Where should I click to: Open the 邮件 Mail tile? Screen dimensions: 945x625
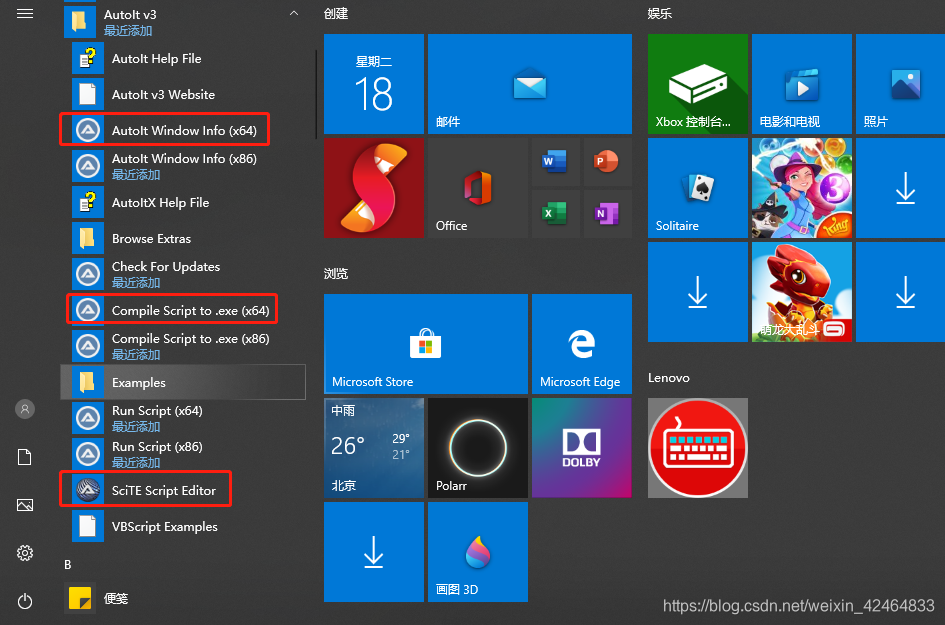coord(530,84)
